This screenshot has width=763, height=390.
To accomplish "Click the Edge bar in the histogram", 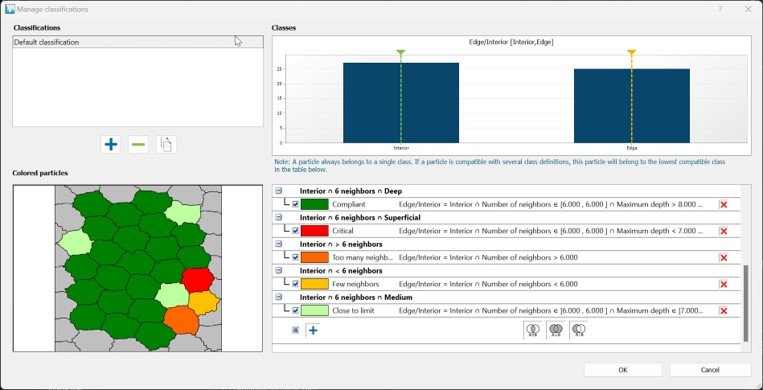I will 632,106.
